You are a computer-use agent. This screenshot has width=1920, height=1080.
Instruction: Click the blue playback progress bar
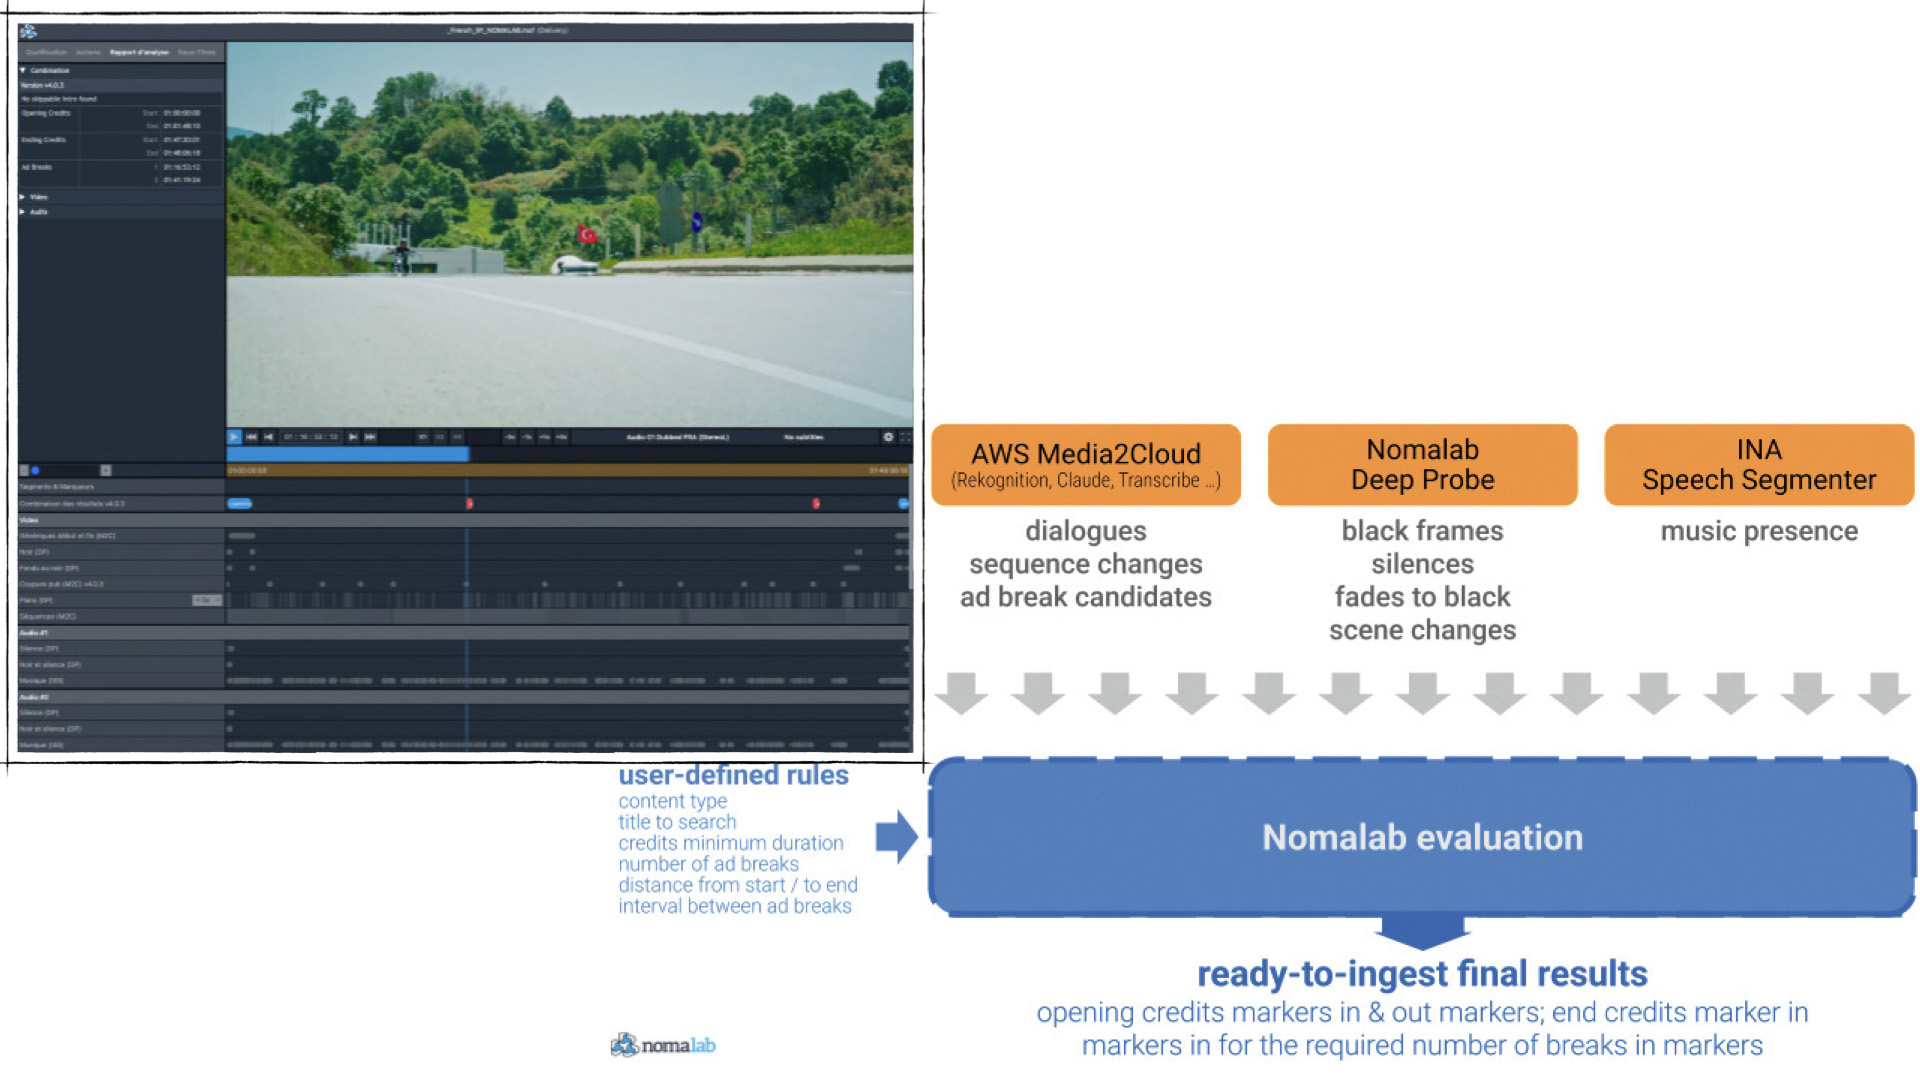347,454
